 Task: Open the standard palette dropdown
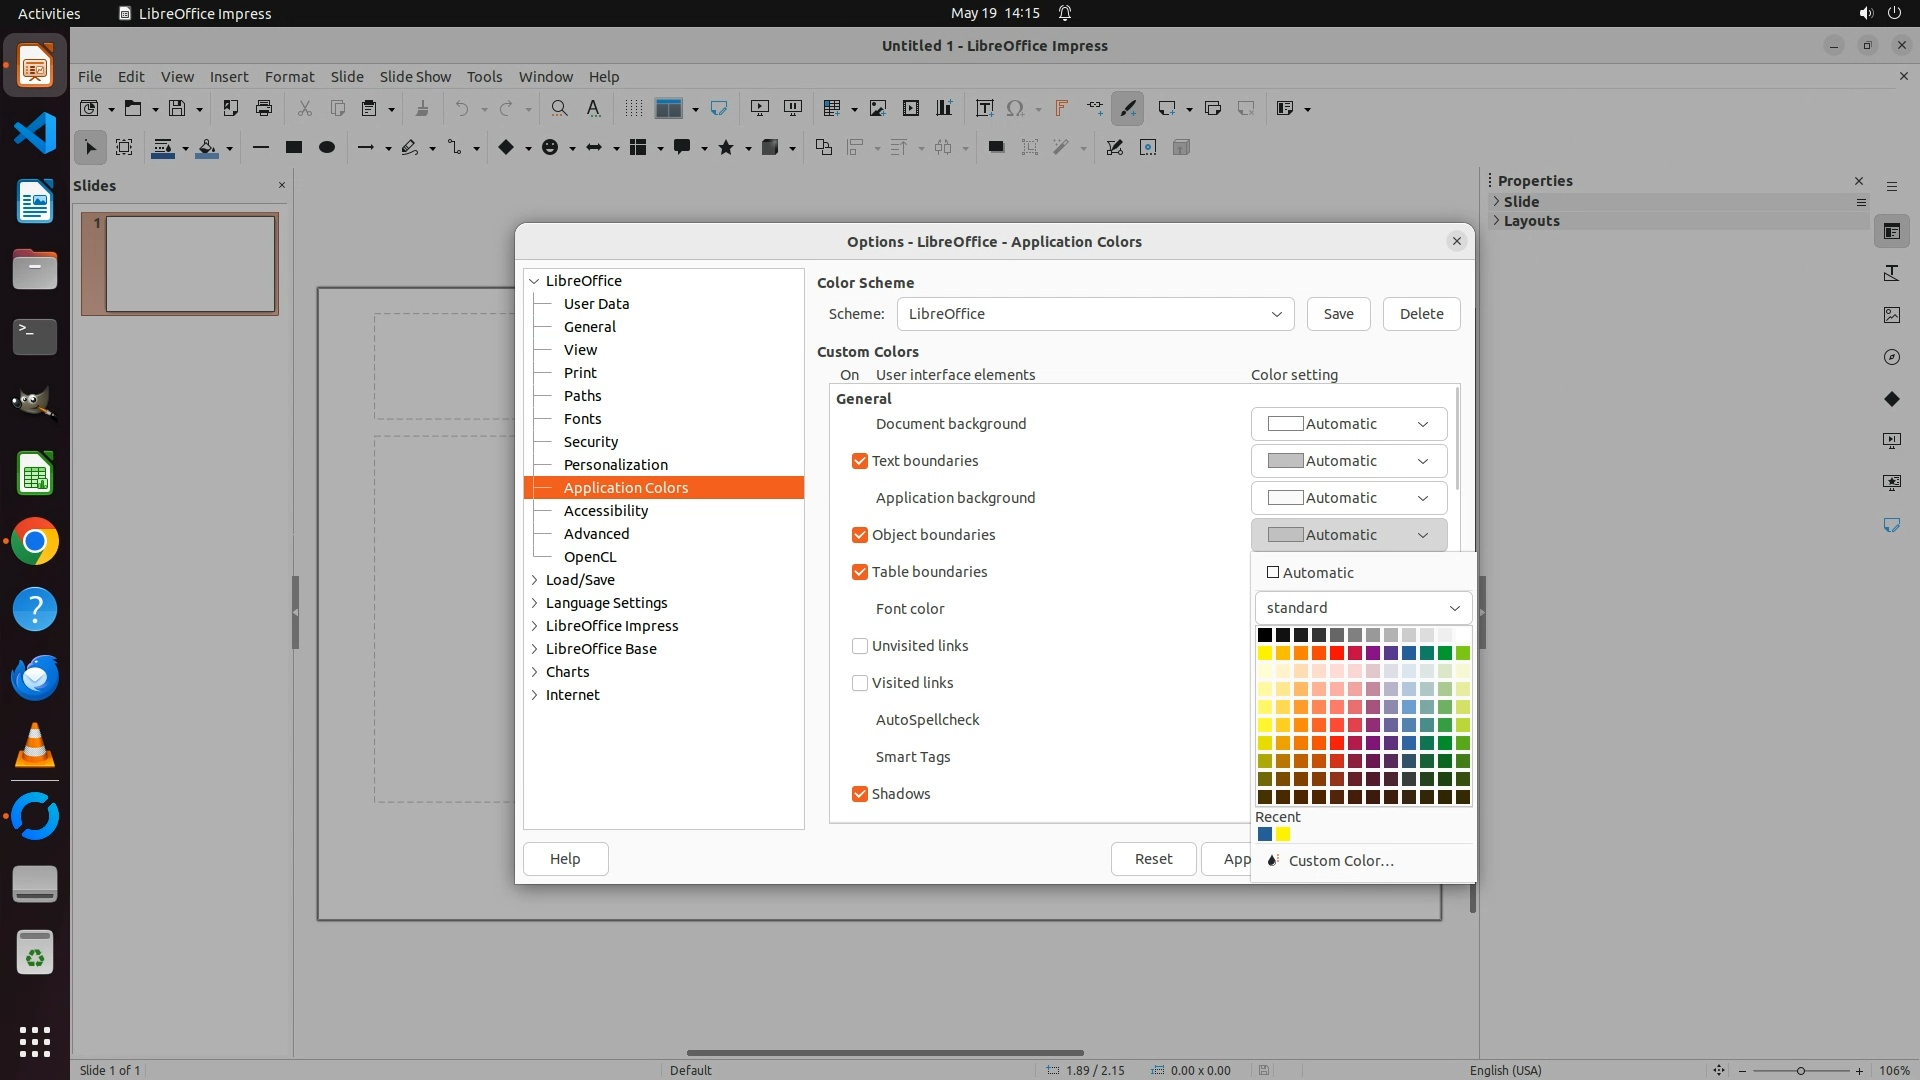point(1363,608)
